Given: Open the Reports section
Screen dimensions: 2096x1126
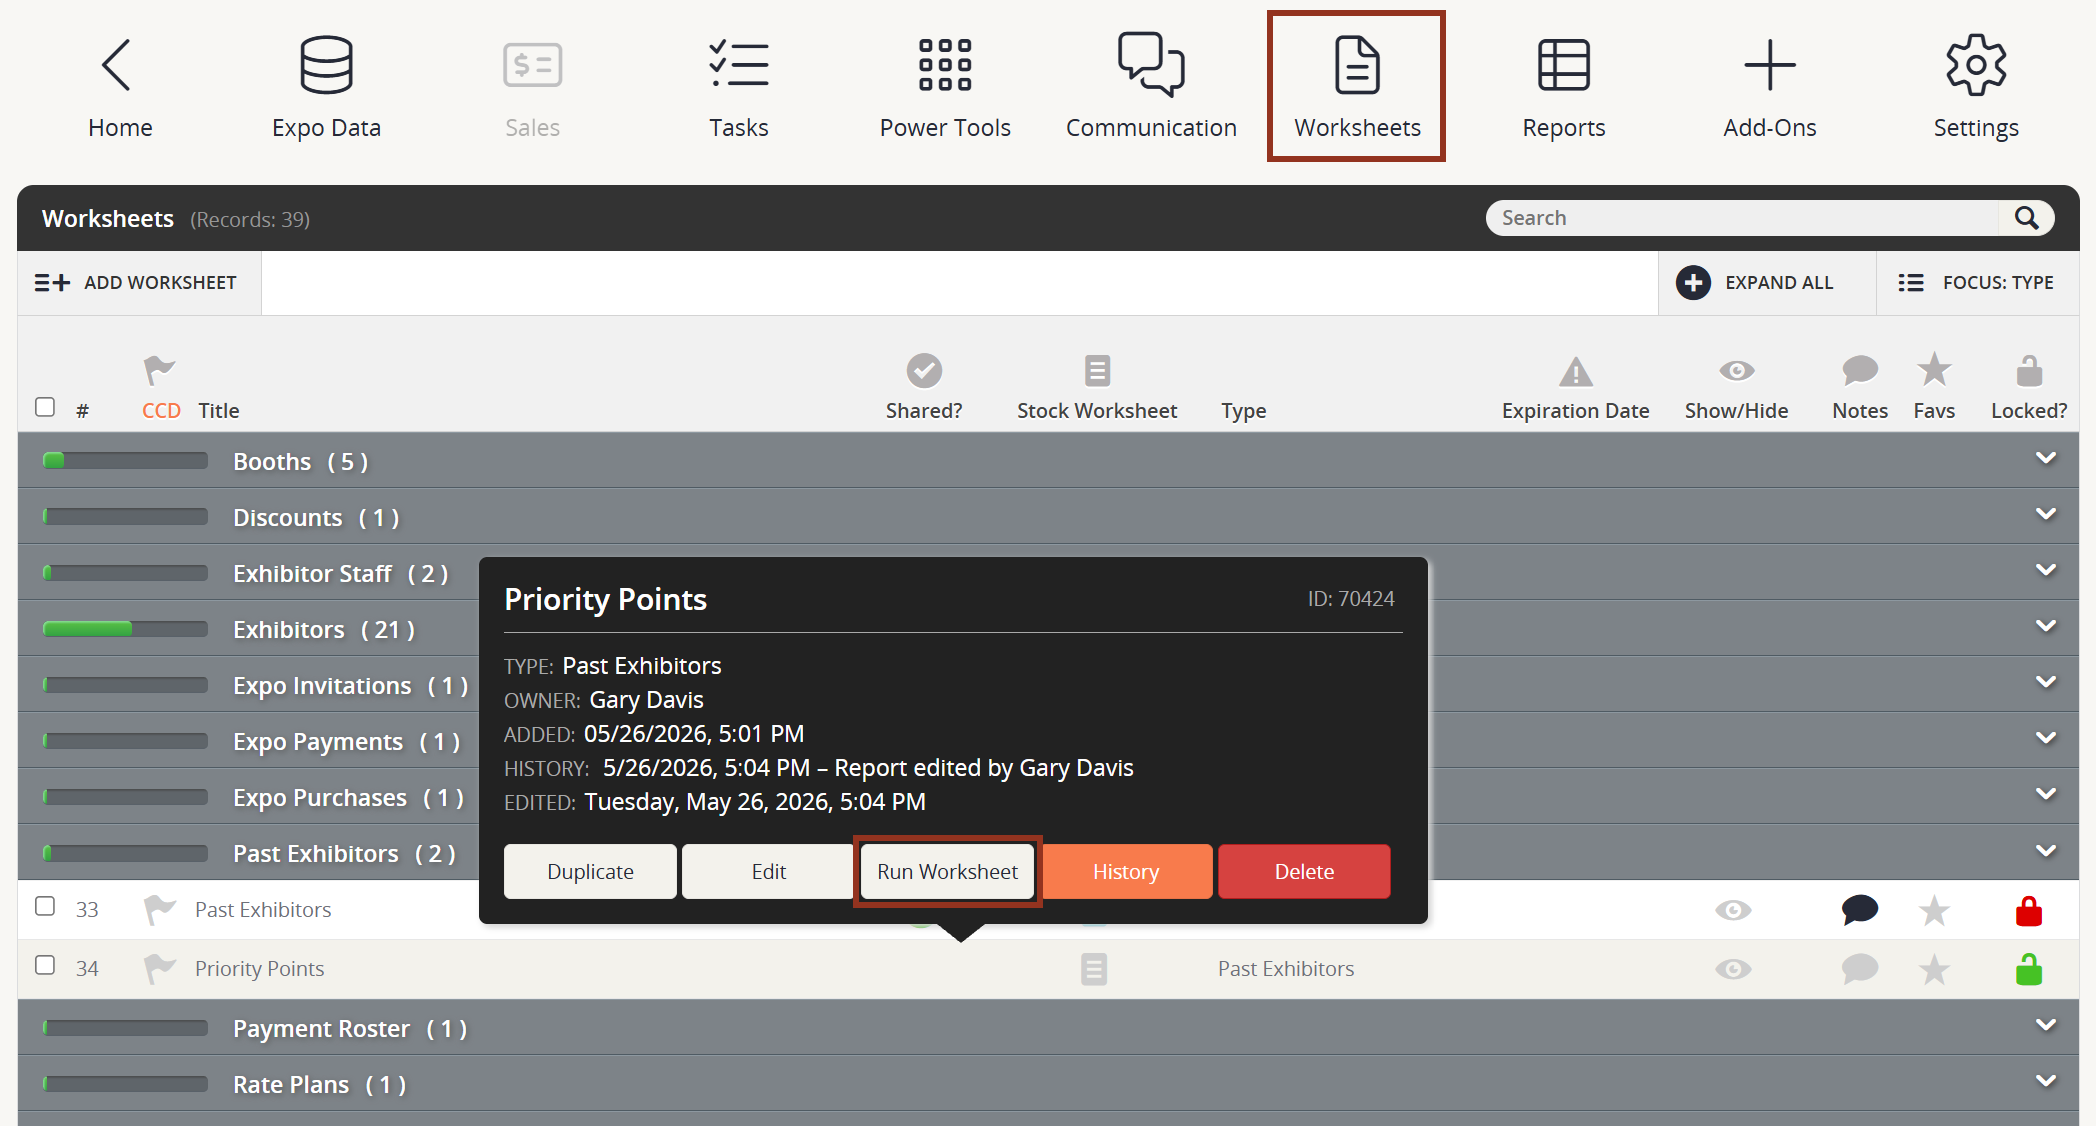Looking at the screenshot, I should point(1563,88).
